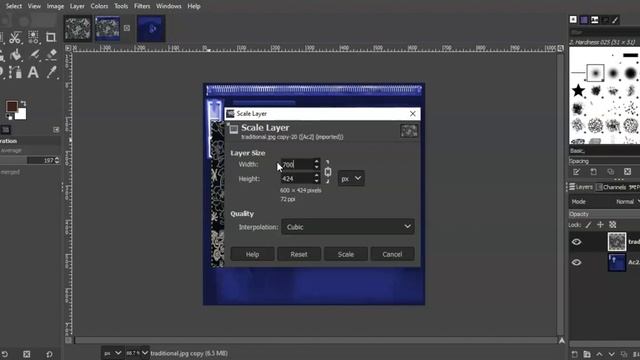
Task: Adjust the layer Opacity slider
Action: click(x=604, y=214)
